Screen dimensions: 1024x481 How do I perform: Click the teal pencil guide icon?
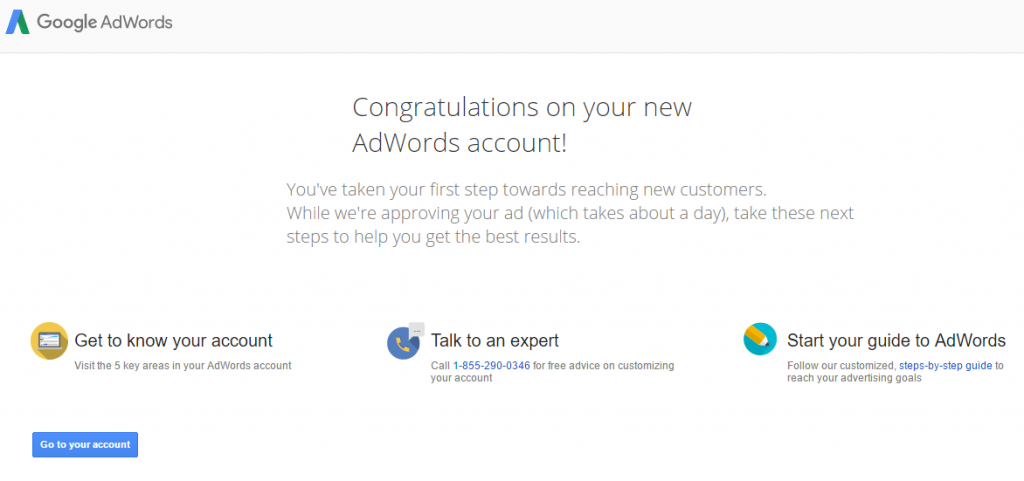point(760,339)
